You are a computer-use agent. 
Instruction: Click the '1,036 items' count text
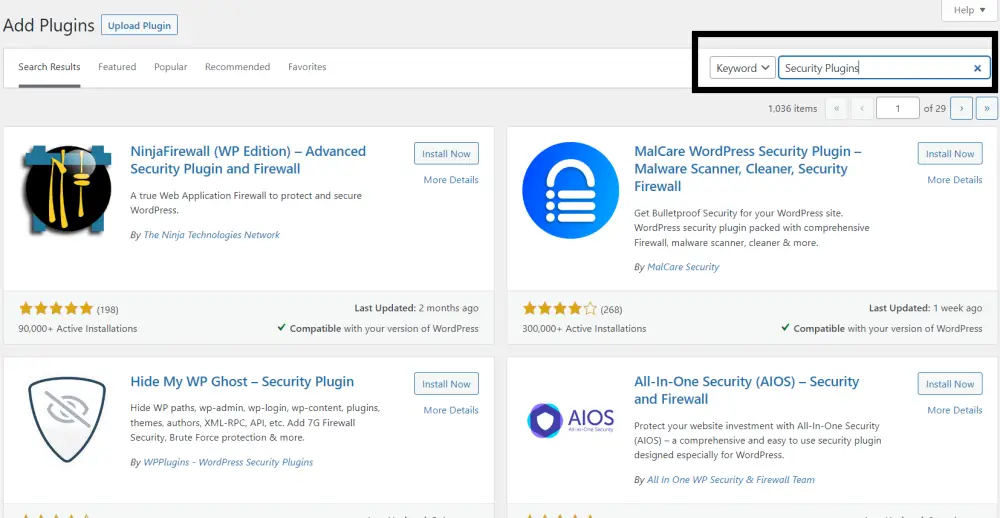click(792, 108)
